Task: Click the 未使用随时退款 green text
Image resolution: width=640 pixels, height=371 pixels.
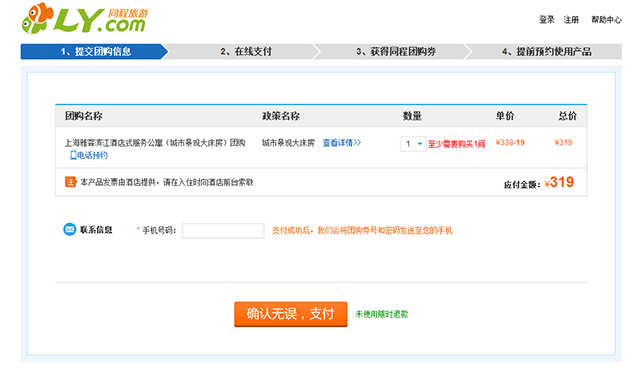Action: click(382, 314)
